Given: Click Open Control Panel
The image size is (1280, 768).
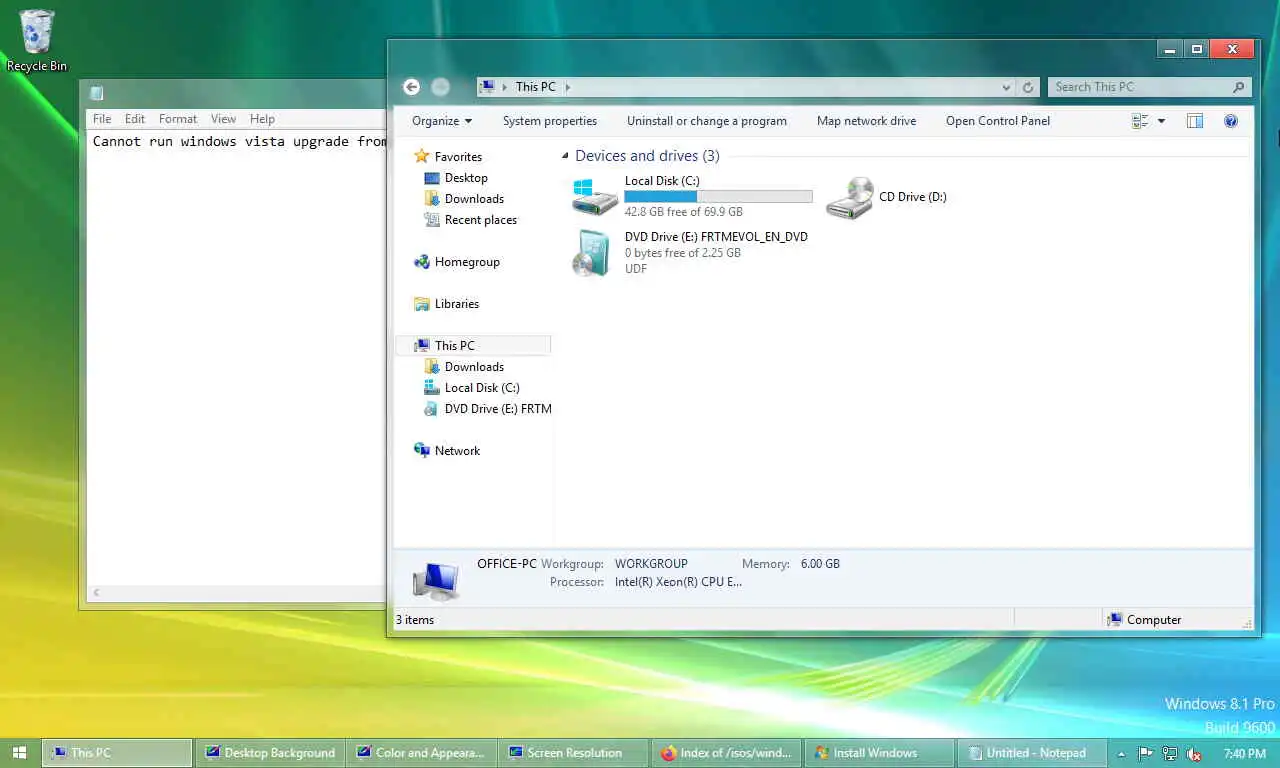Looking at the screenshot, I should 998,121.
